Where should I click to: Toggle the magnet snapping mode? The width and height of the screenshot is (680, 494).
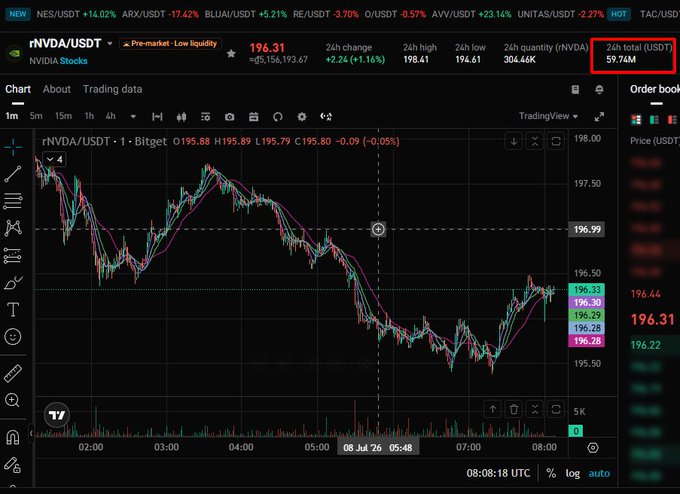pyautogui.click(x=13, y=437)
